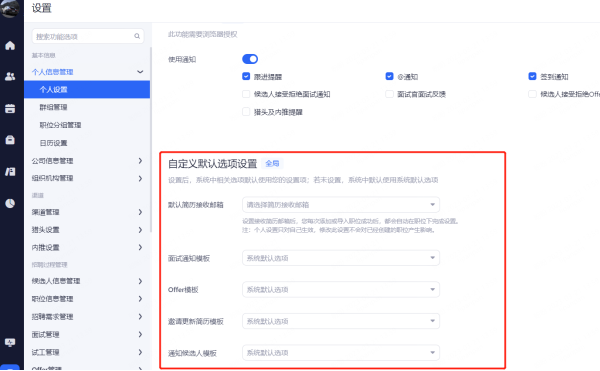Open the 默认简历接收邮箱 dropdown
This screenshot has height=371, width=600.
[341, 205]
